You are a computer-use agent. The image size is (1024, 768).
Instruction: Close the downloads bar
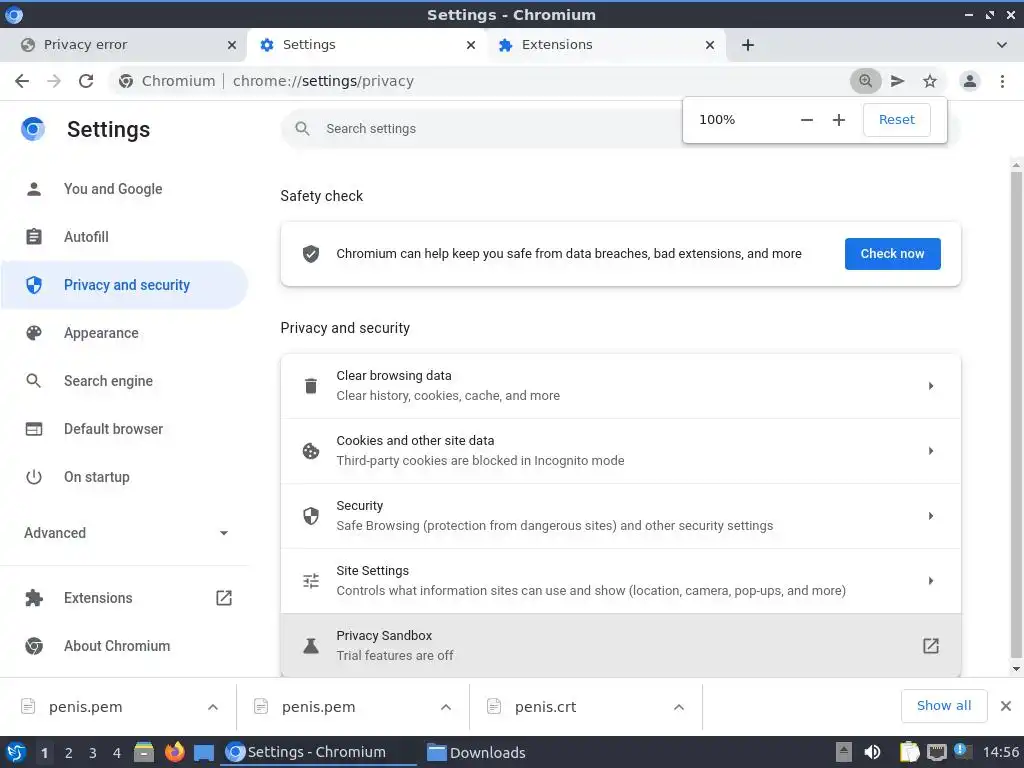coord(1006,706)
